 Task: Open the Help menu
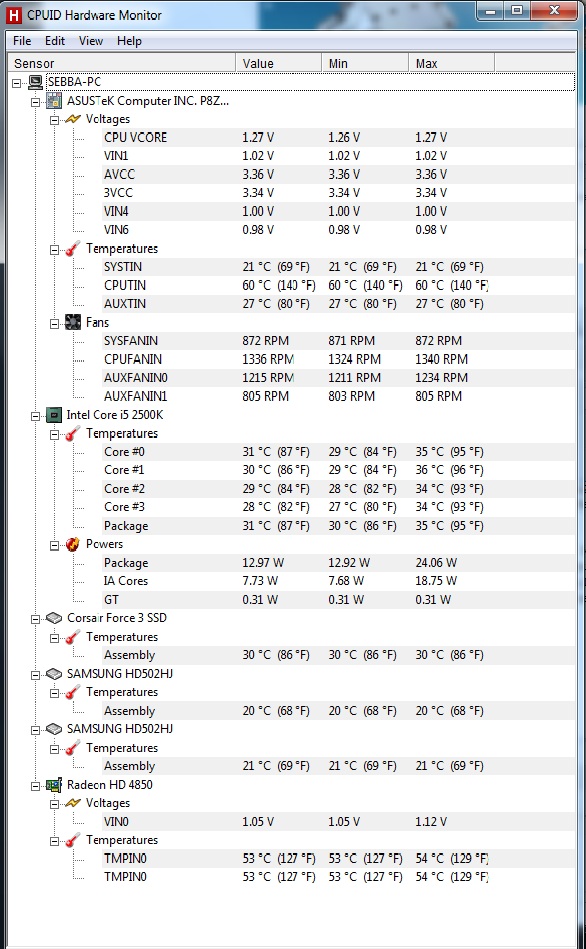point(129,41)
